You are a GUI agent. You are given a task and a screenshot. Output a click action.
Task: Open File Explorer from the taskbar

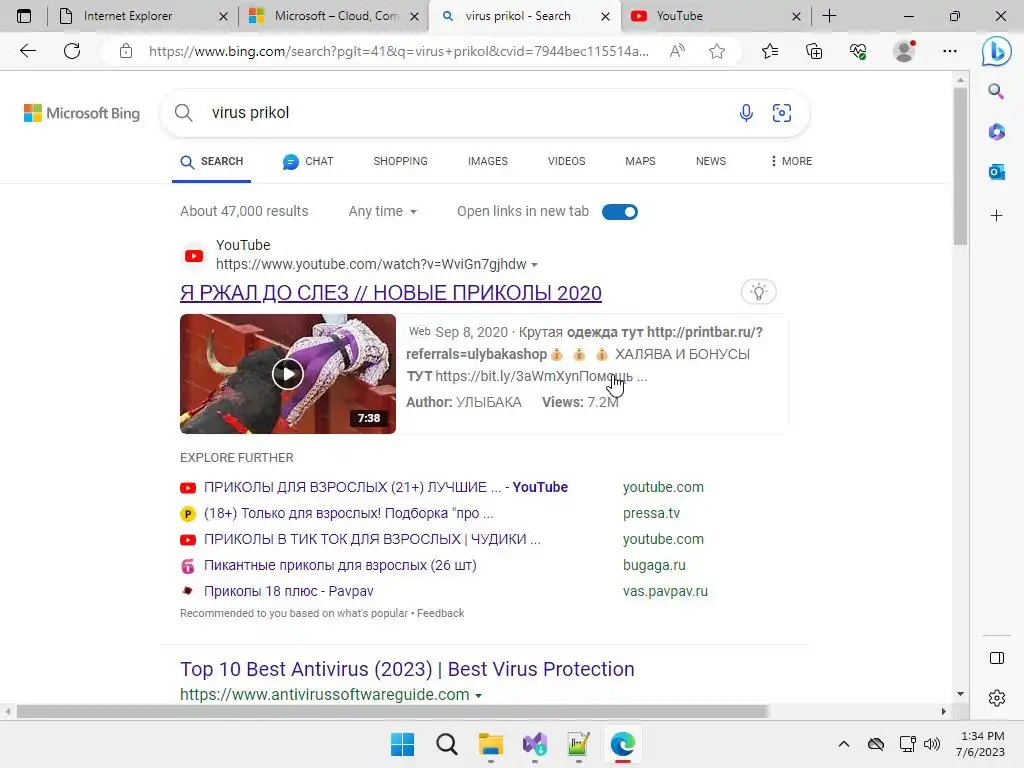pos(490,744)
